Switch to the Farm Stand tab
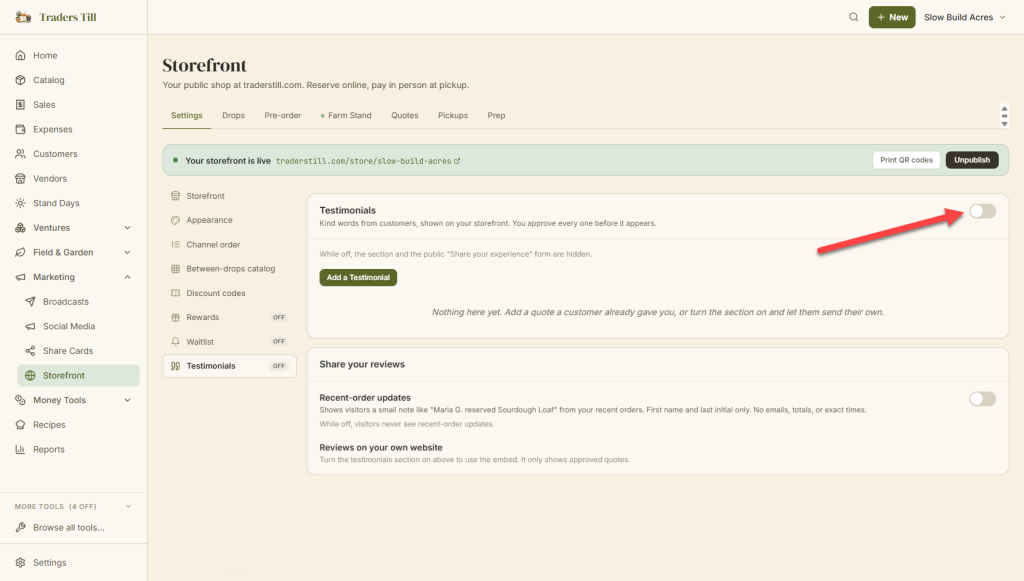This screenshot has height=581, width=1024. click(x=345, y=116)
